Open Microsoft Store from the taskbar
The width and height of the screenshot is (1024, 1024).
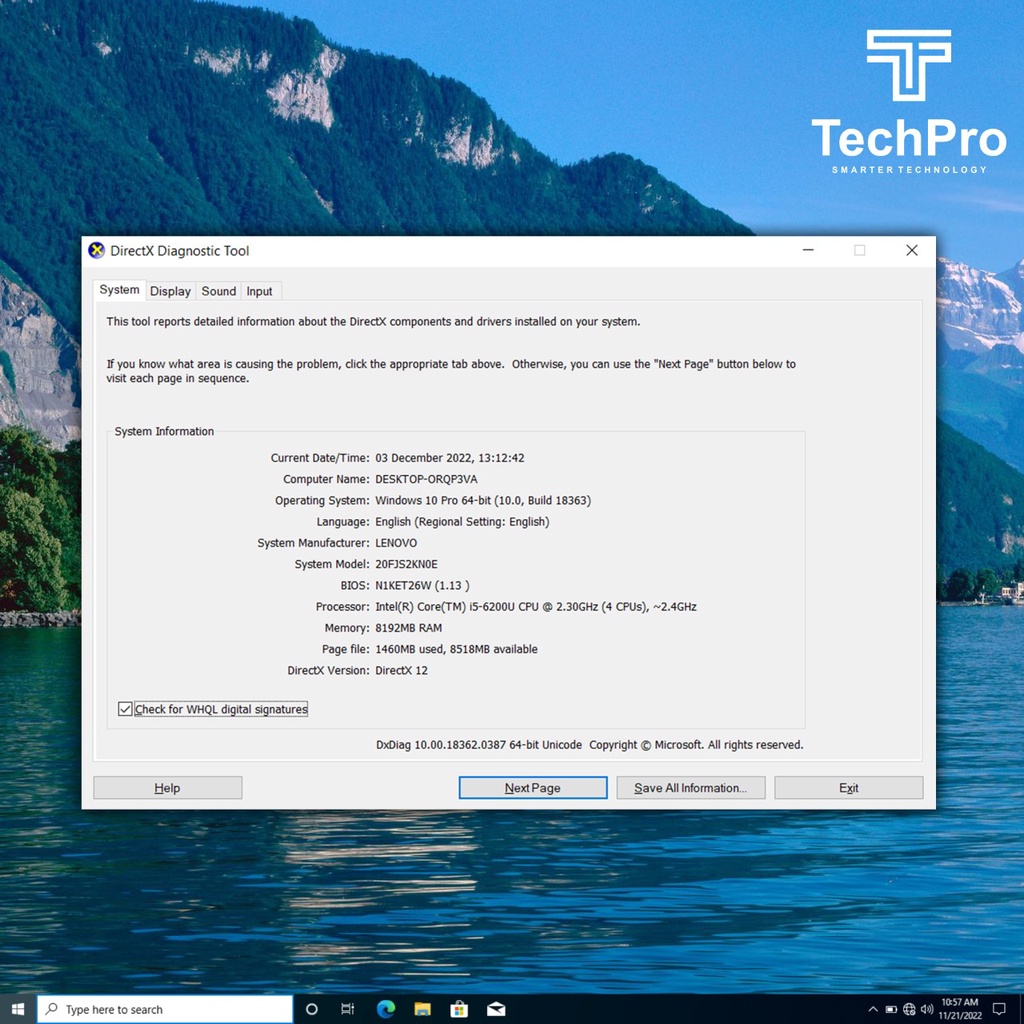tap(459, 1009)
